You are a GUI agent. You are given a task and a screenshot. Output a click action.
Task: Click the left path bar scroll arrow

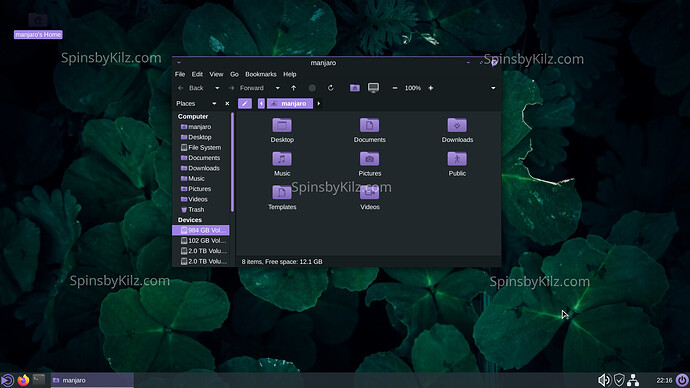coord(261,103)
